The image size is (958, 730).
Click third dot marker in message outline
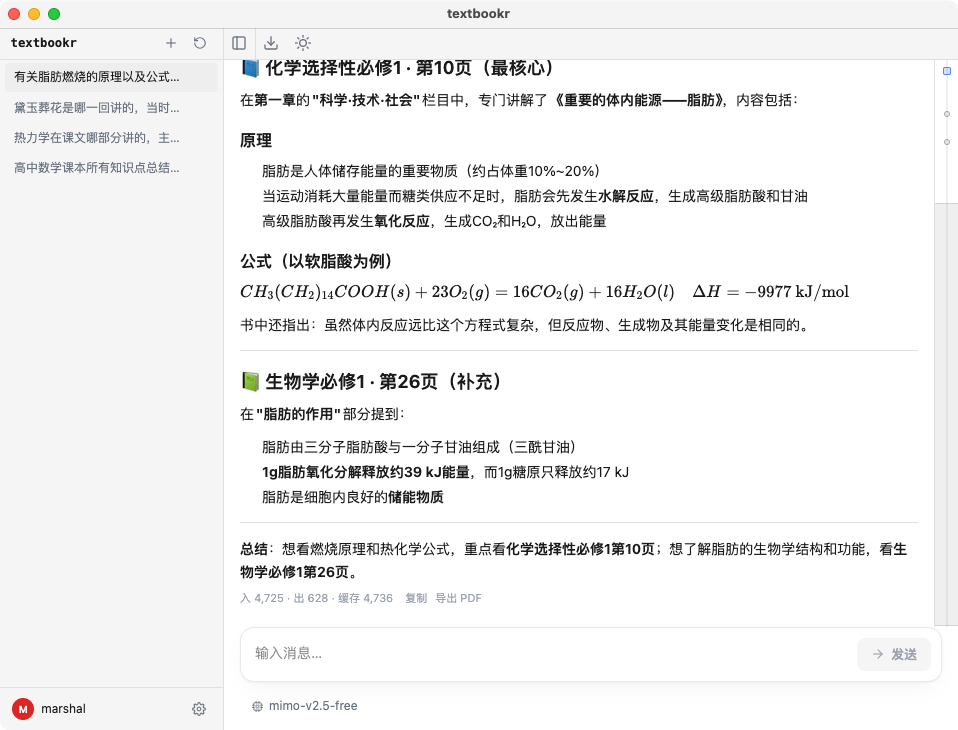tap(947, 142)
